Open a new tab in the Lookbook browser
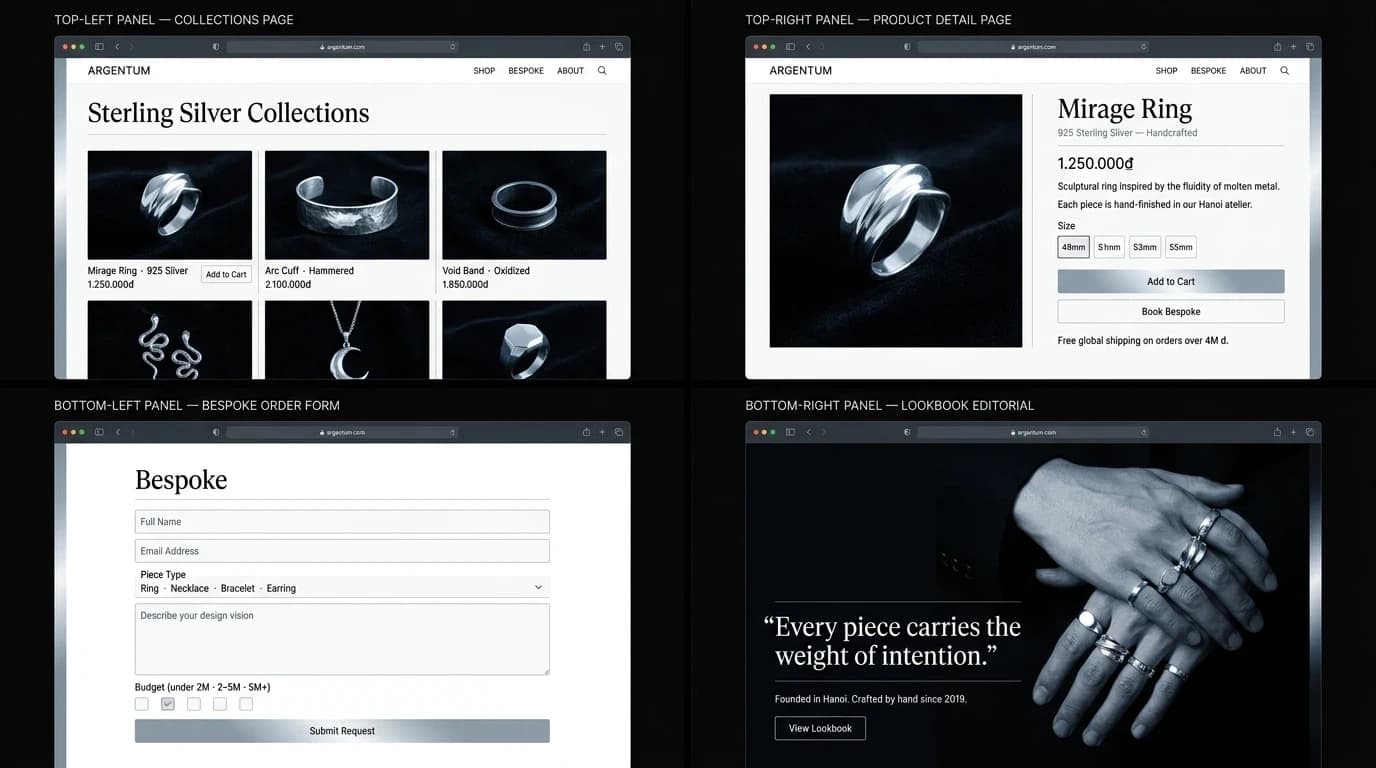The height and width of the screenshot is (768, 1376). click(1293, 432)
